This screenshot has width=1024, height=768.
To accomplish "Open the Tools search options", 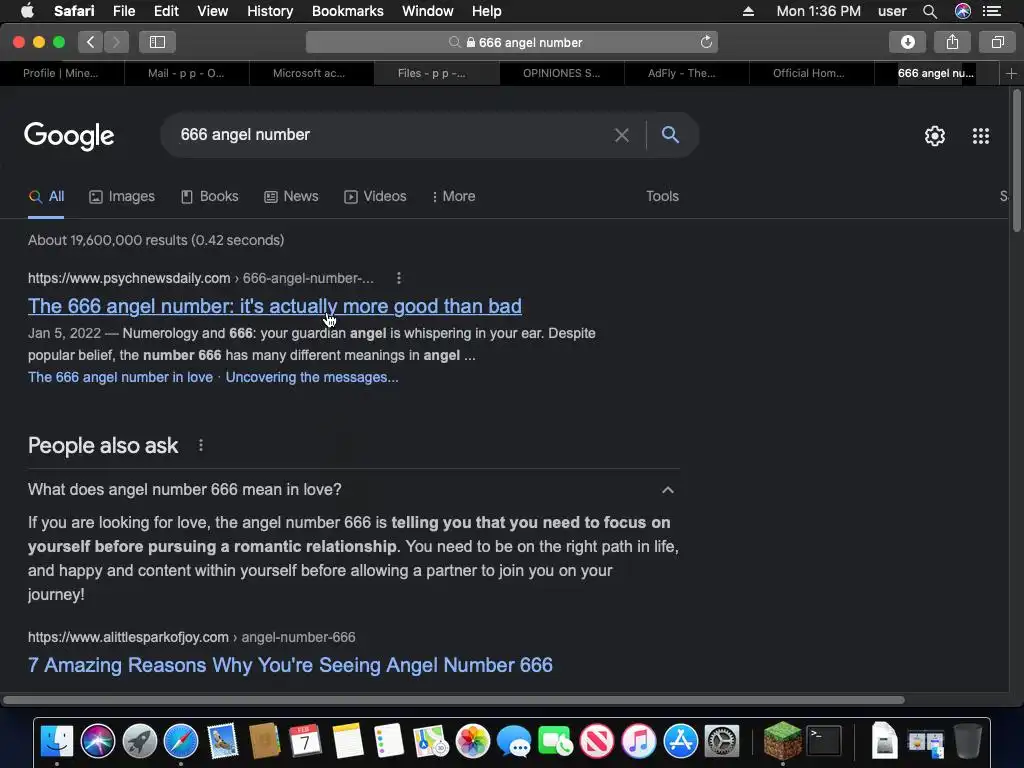I will point(662,197).
